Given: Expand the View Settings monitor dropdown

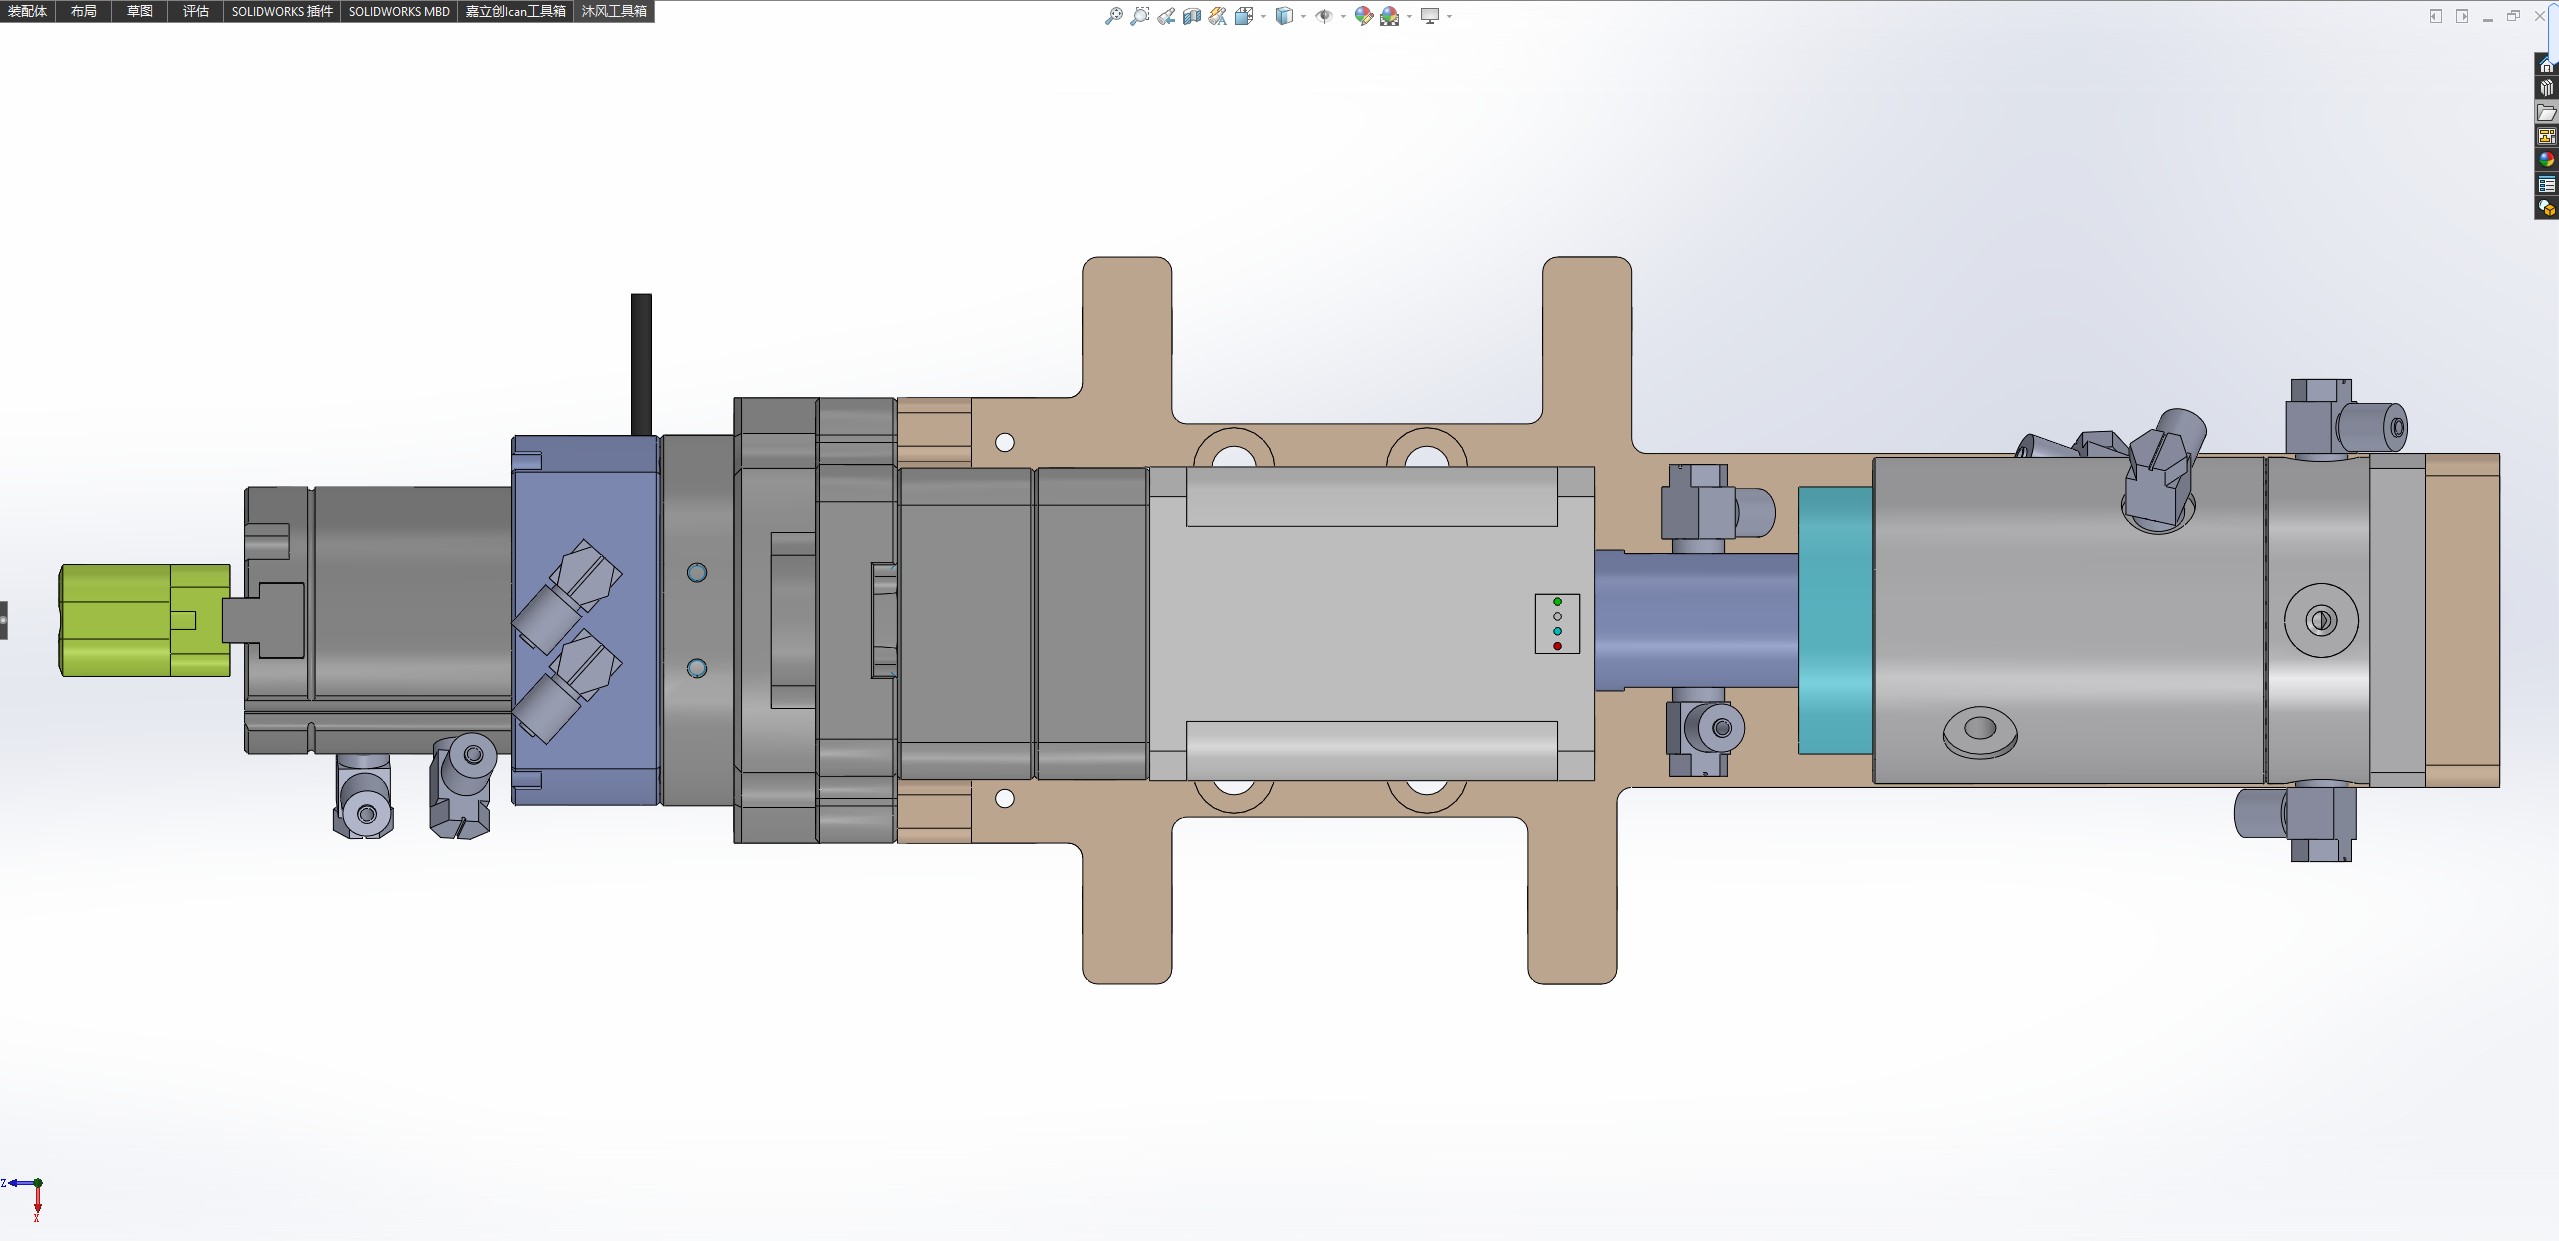Looking at the screenshot, I should [x=1449, y=16].
